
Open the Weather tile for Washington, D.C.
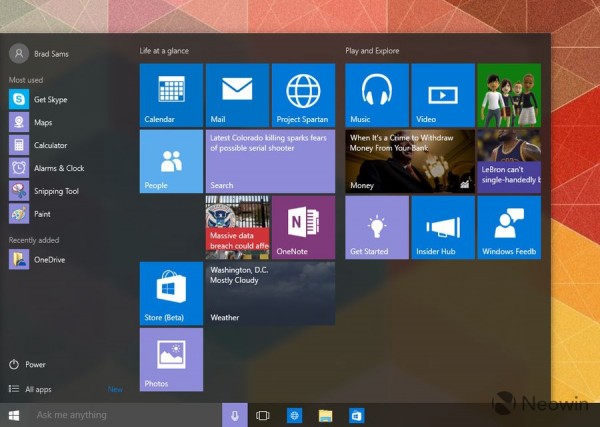click(270, 293)
